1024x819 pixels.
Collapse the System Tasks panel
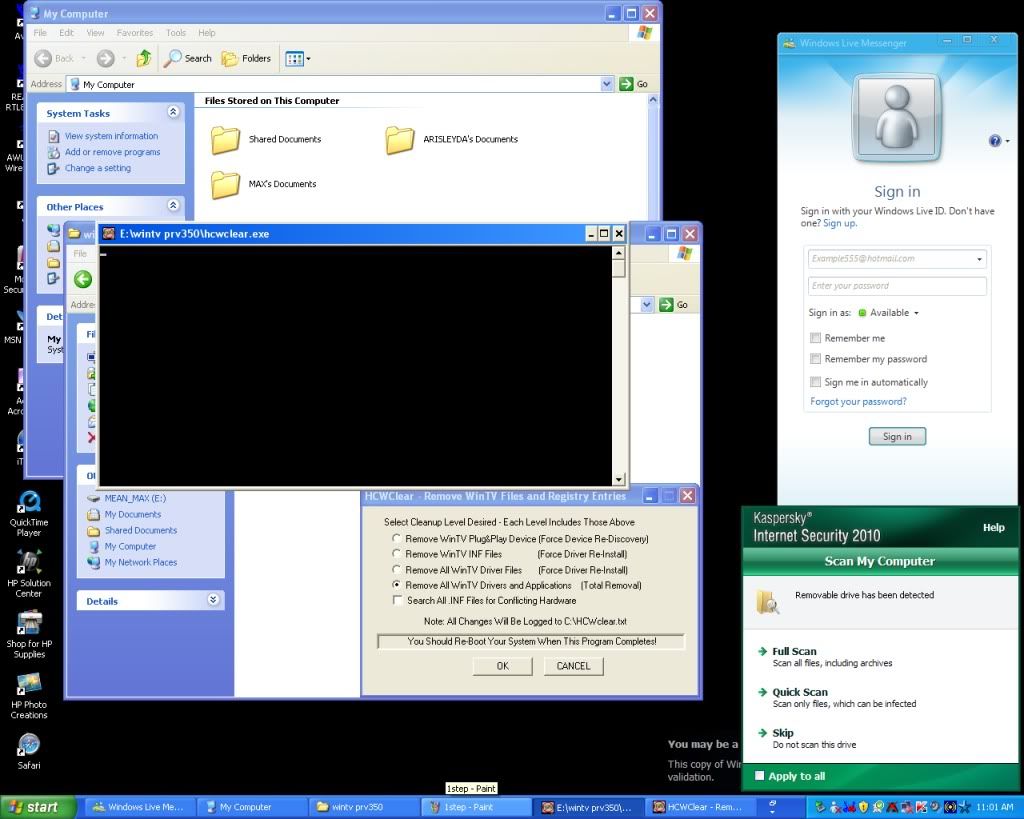pyautogui.click(x=173, y=112)
